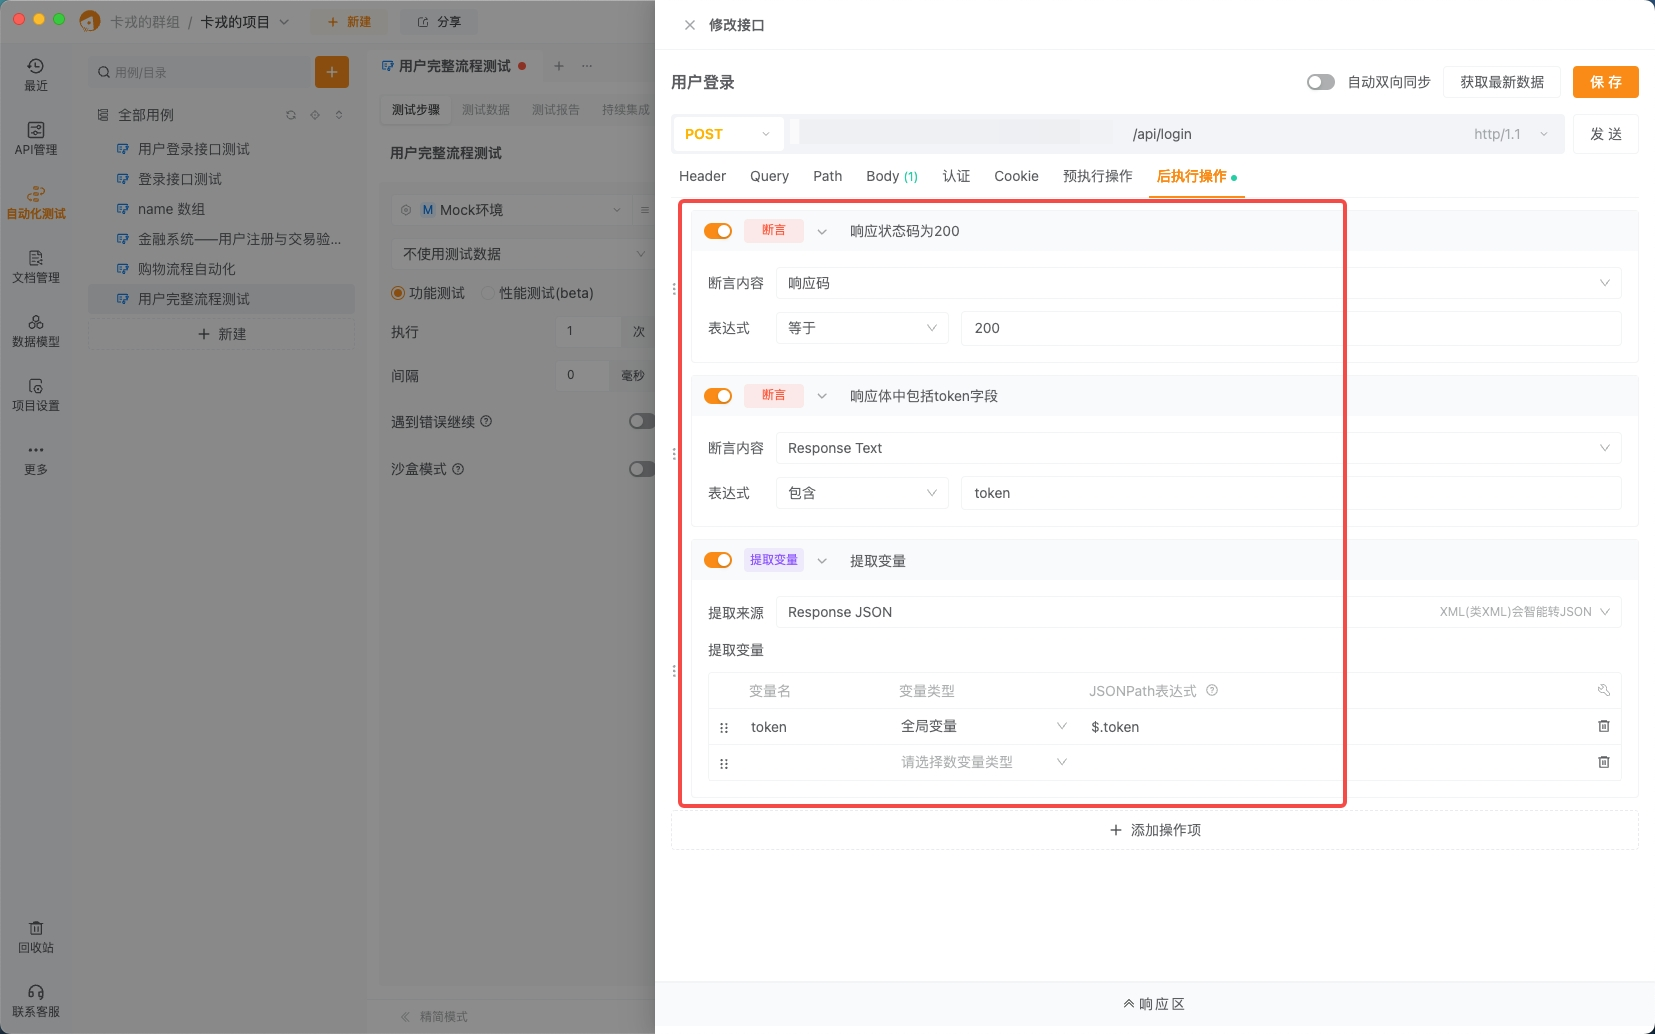Click the drag handle of the empty variable row
1655x1034 pixels.
724,764
